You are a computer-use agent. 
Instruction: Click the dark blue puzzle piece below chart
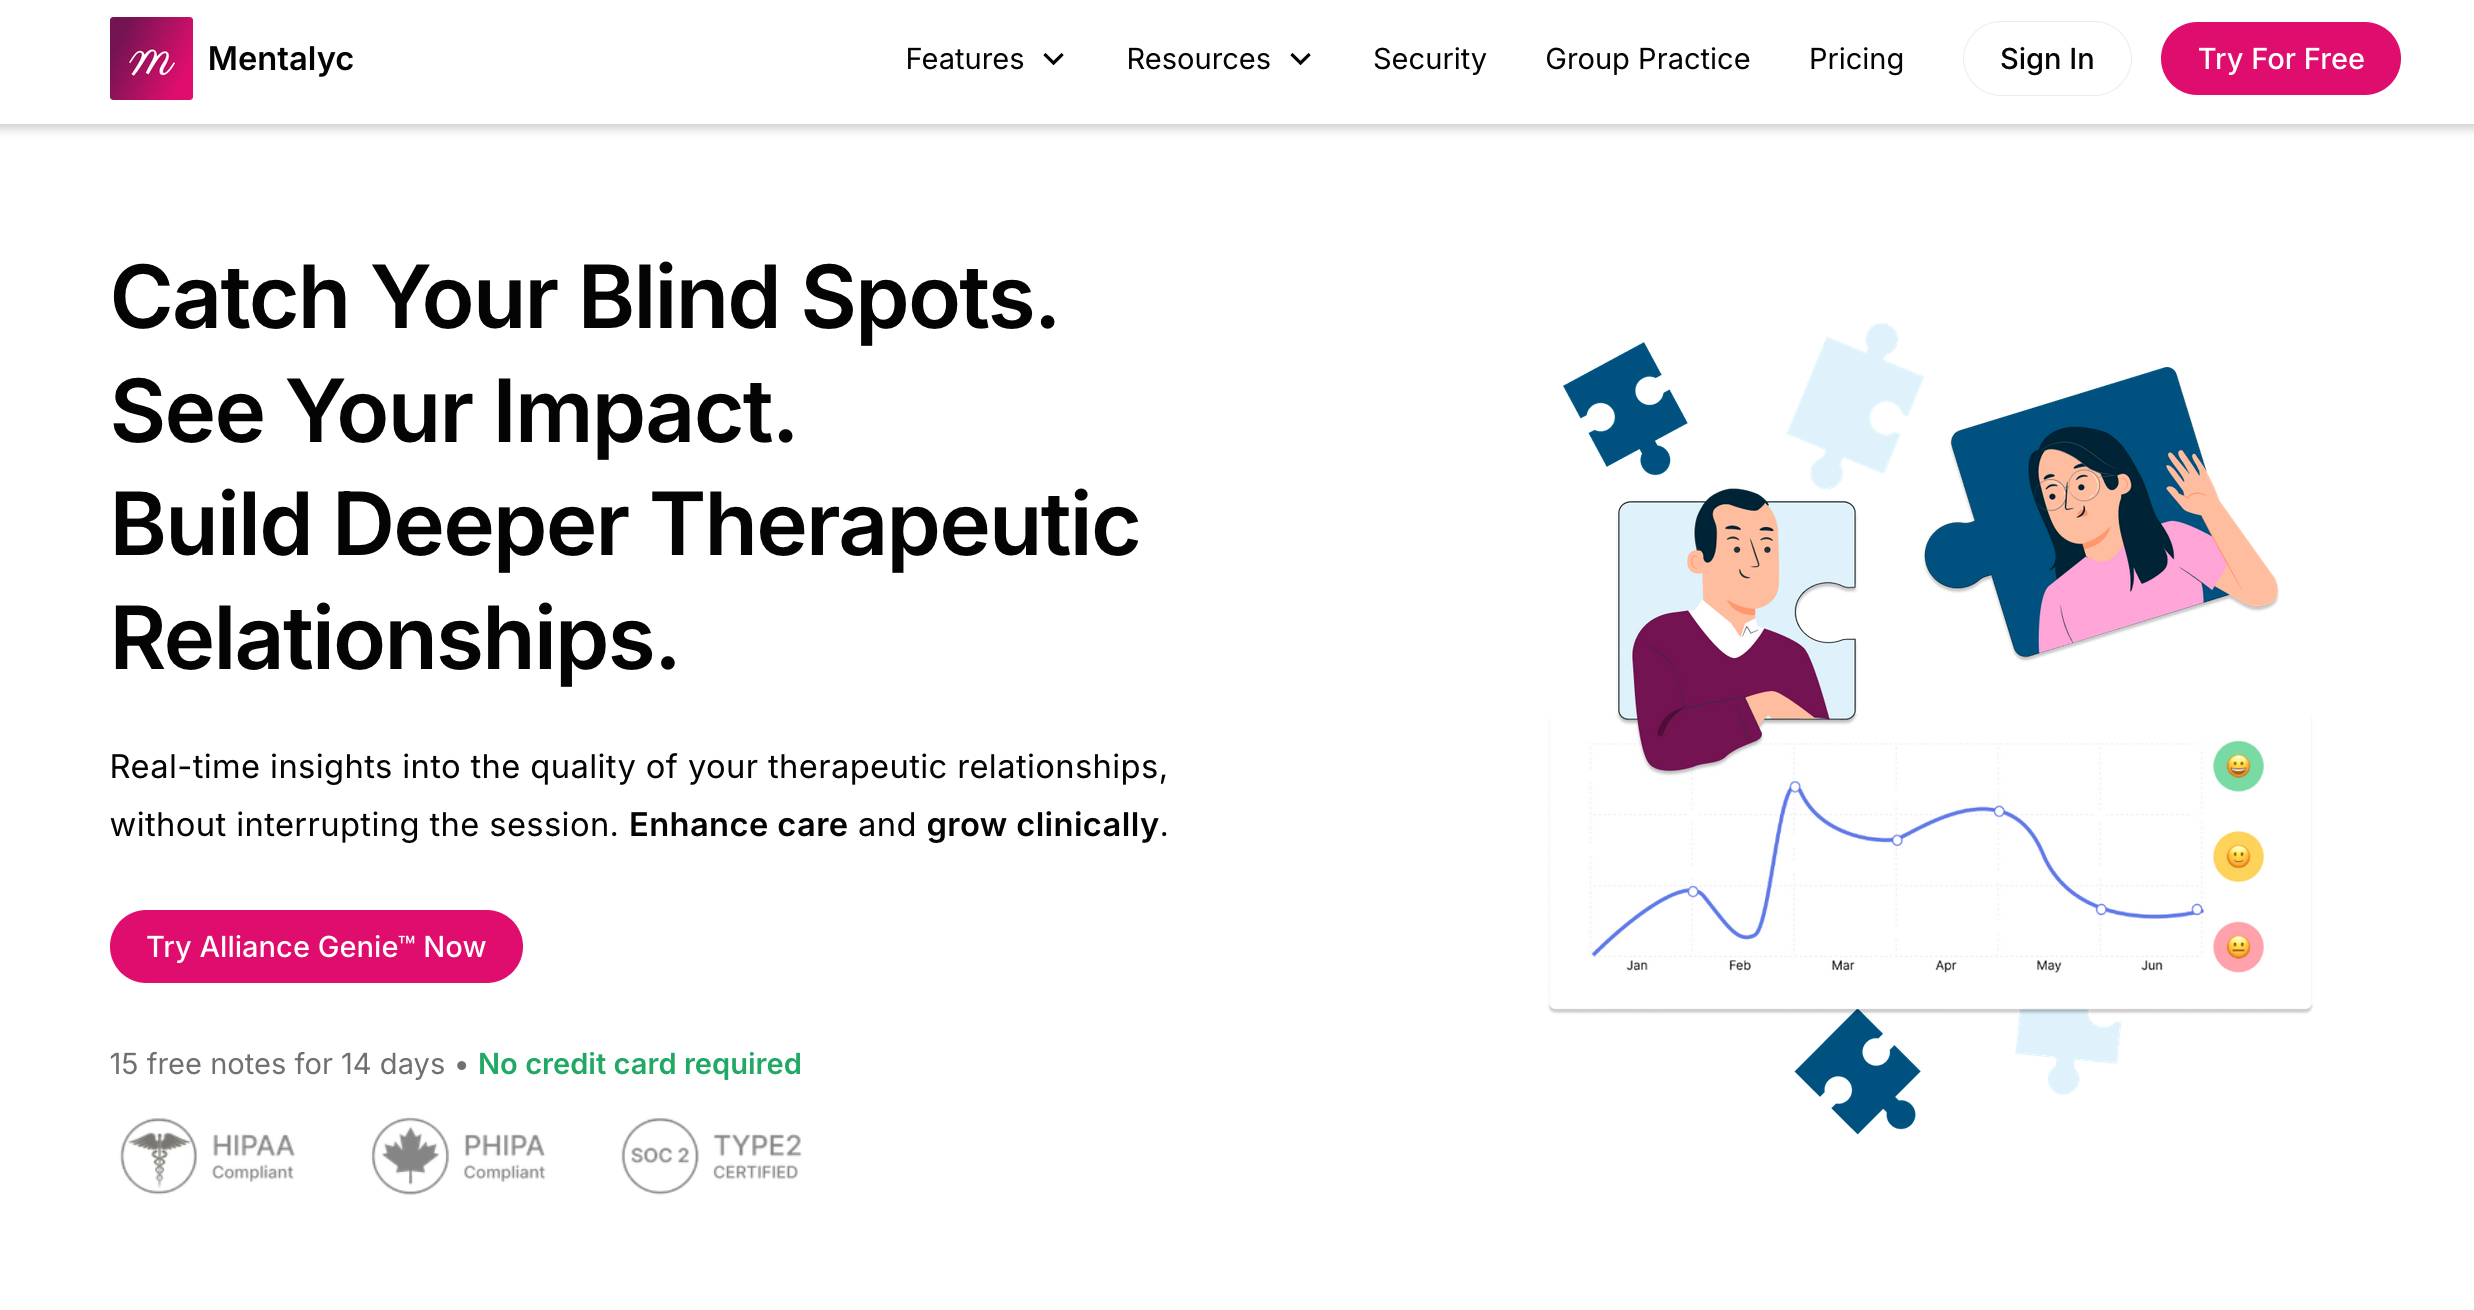[x=1858, y=1072]
